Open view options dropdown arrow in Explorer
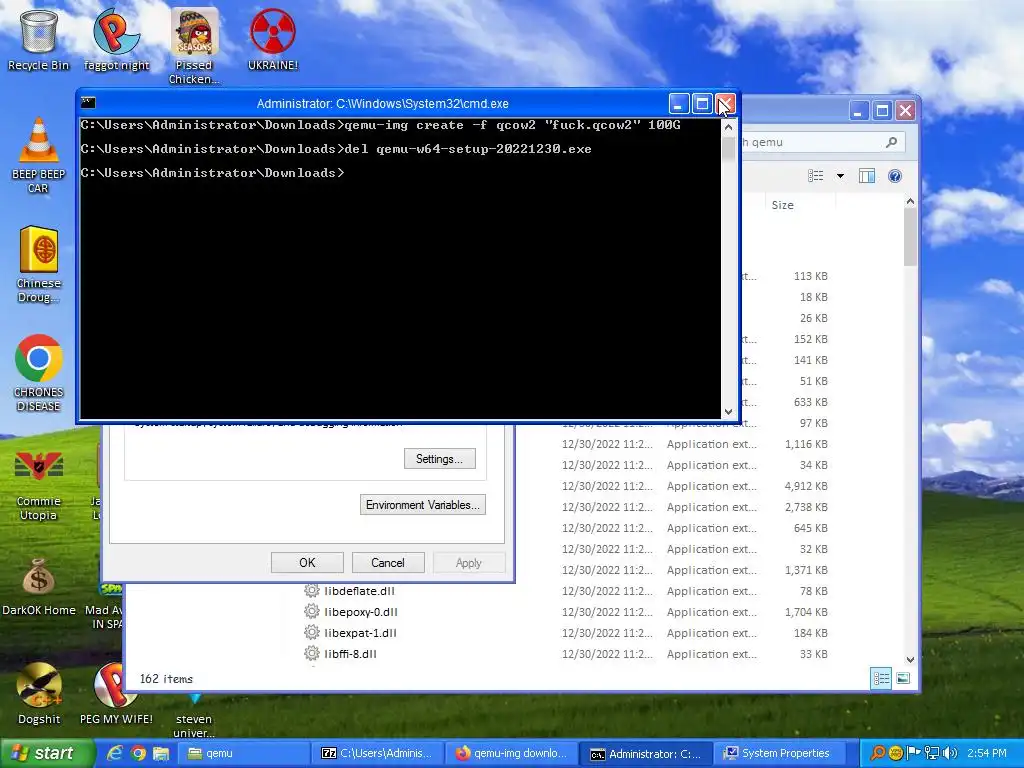This screenshot has height=768, width=1024. pos(840,176)
